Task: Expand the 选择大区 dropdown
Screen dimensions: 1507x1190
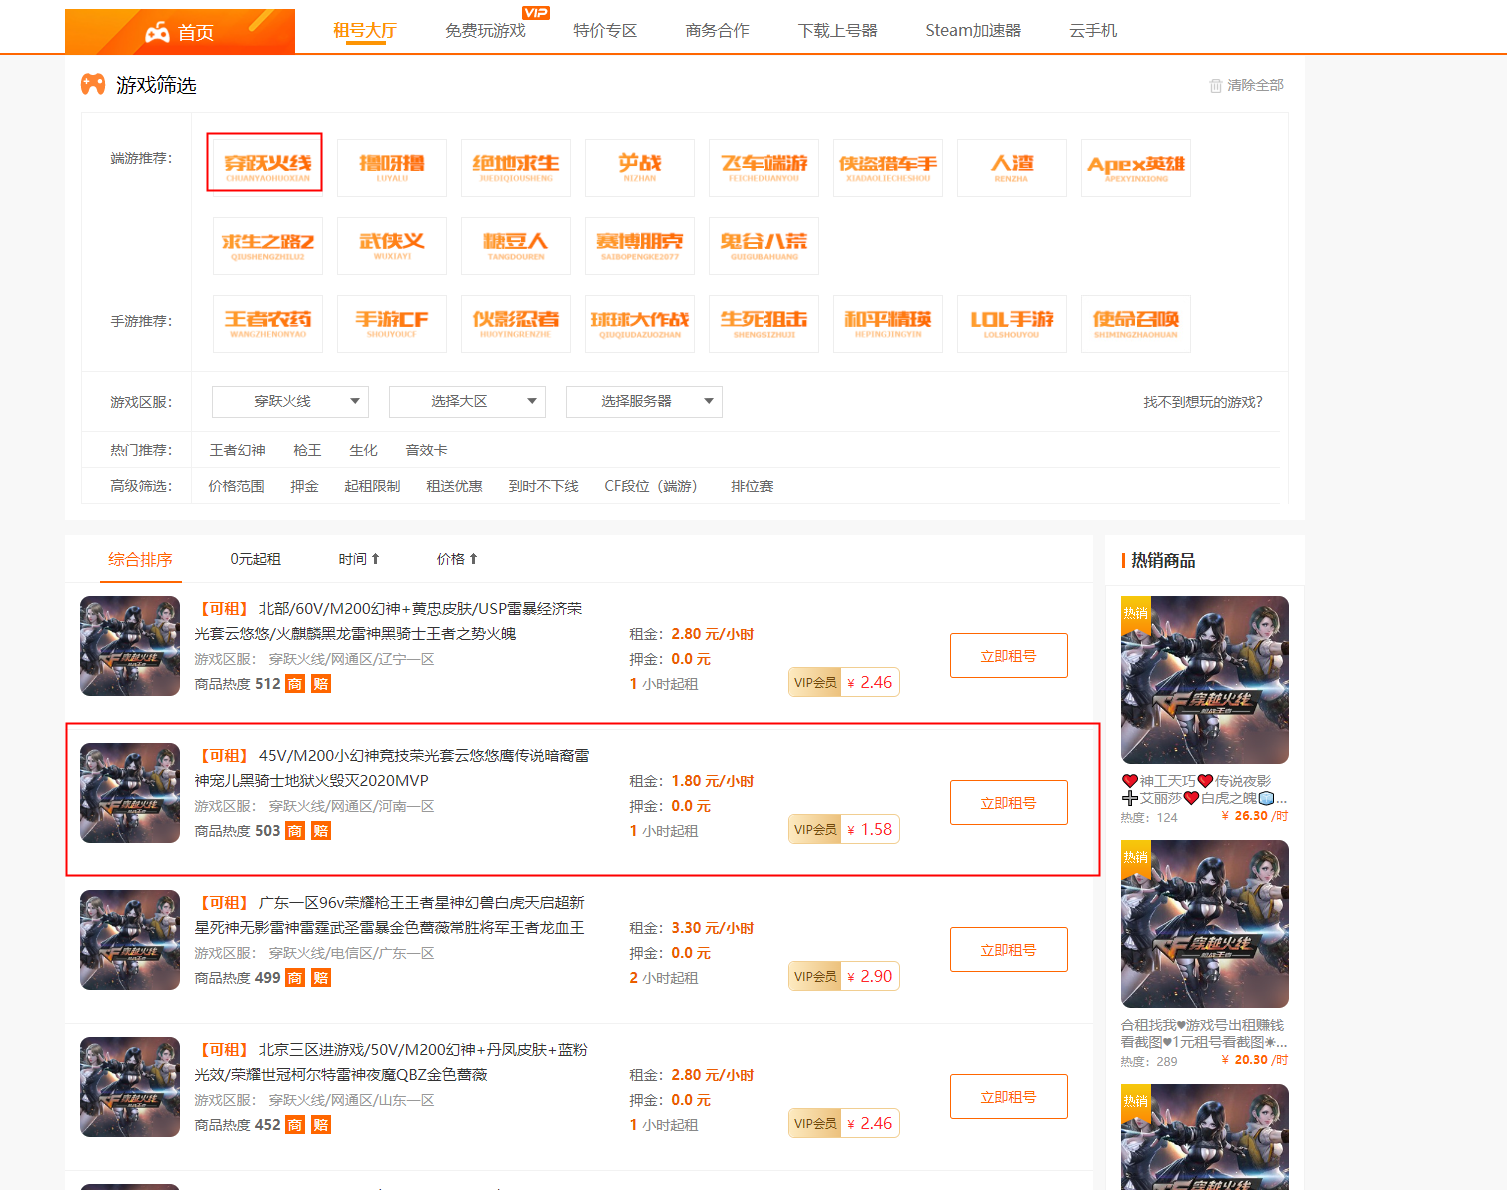Action: (467, 401)
